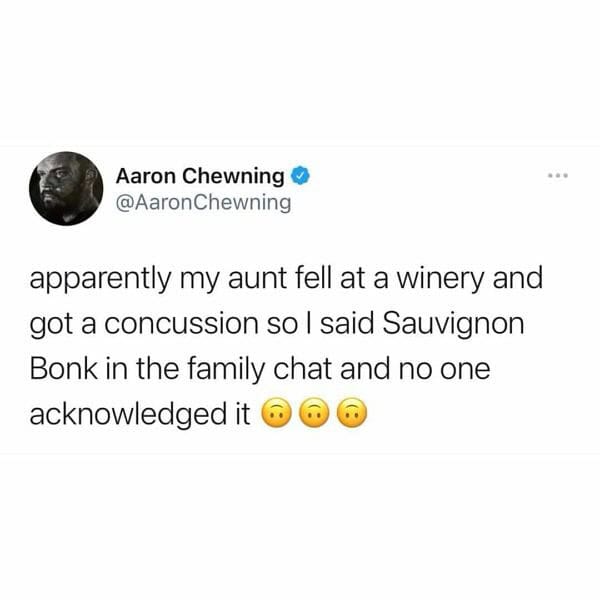Open Aaron Chewning's profile picture

66,189
